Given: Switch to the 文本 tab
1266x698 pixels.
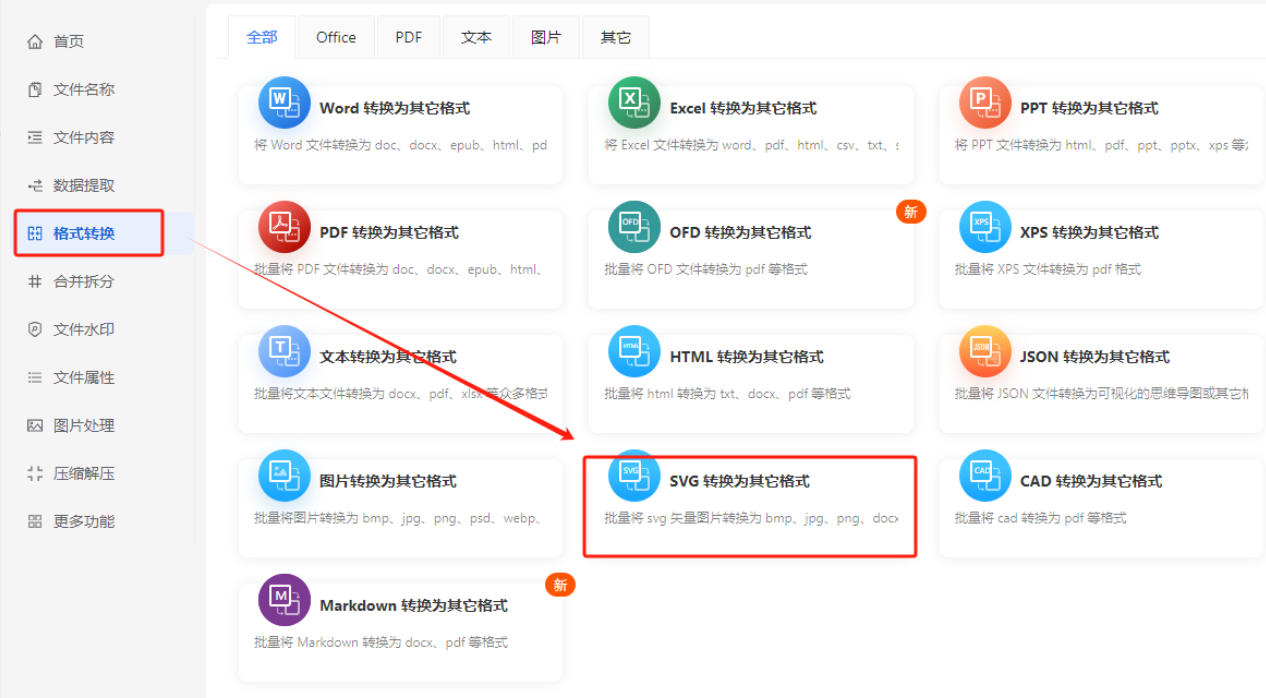Looking at the screenshot, I should 476,37.
